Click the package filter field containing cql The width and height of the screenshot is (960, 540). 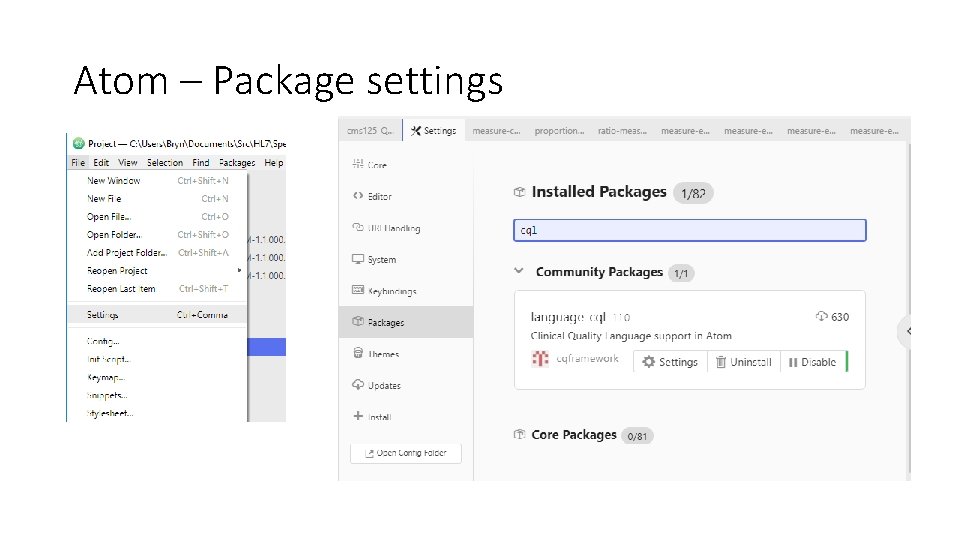(x=689, y=230)
